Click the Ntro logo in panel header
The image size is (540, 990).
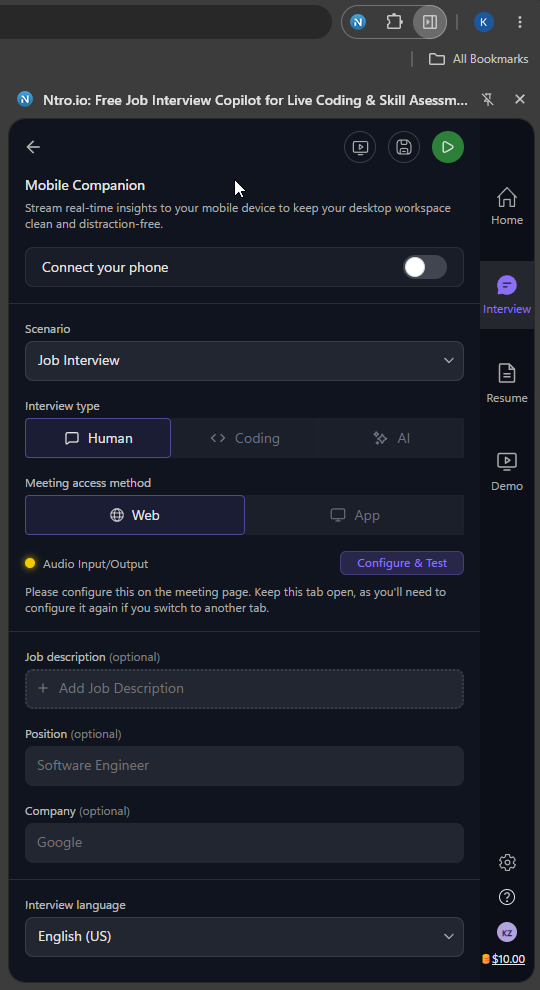tap(25, 99)
